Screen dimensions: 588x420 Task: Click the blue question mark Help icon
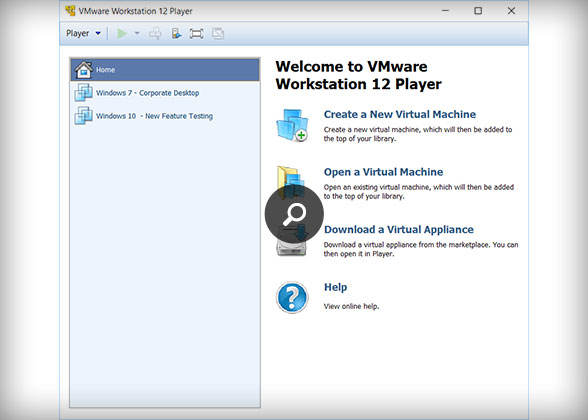click(x=292, y=297)
